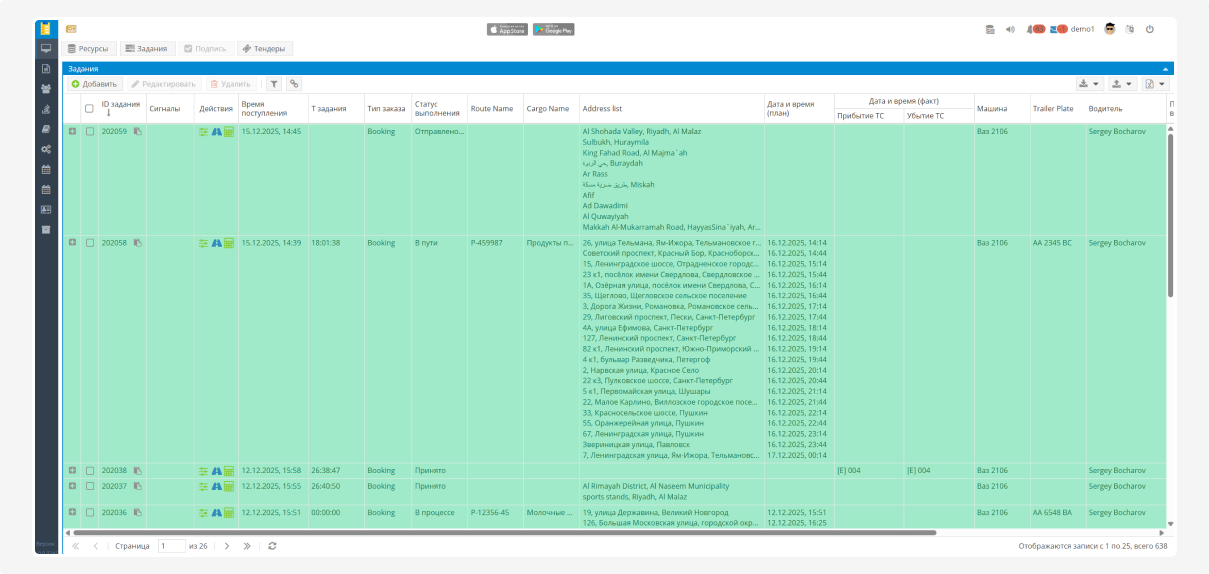
Task: Click the refresh icon in pagination bar
Action: pos(272,546)
